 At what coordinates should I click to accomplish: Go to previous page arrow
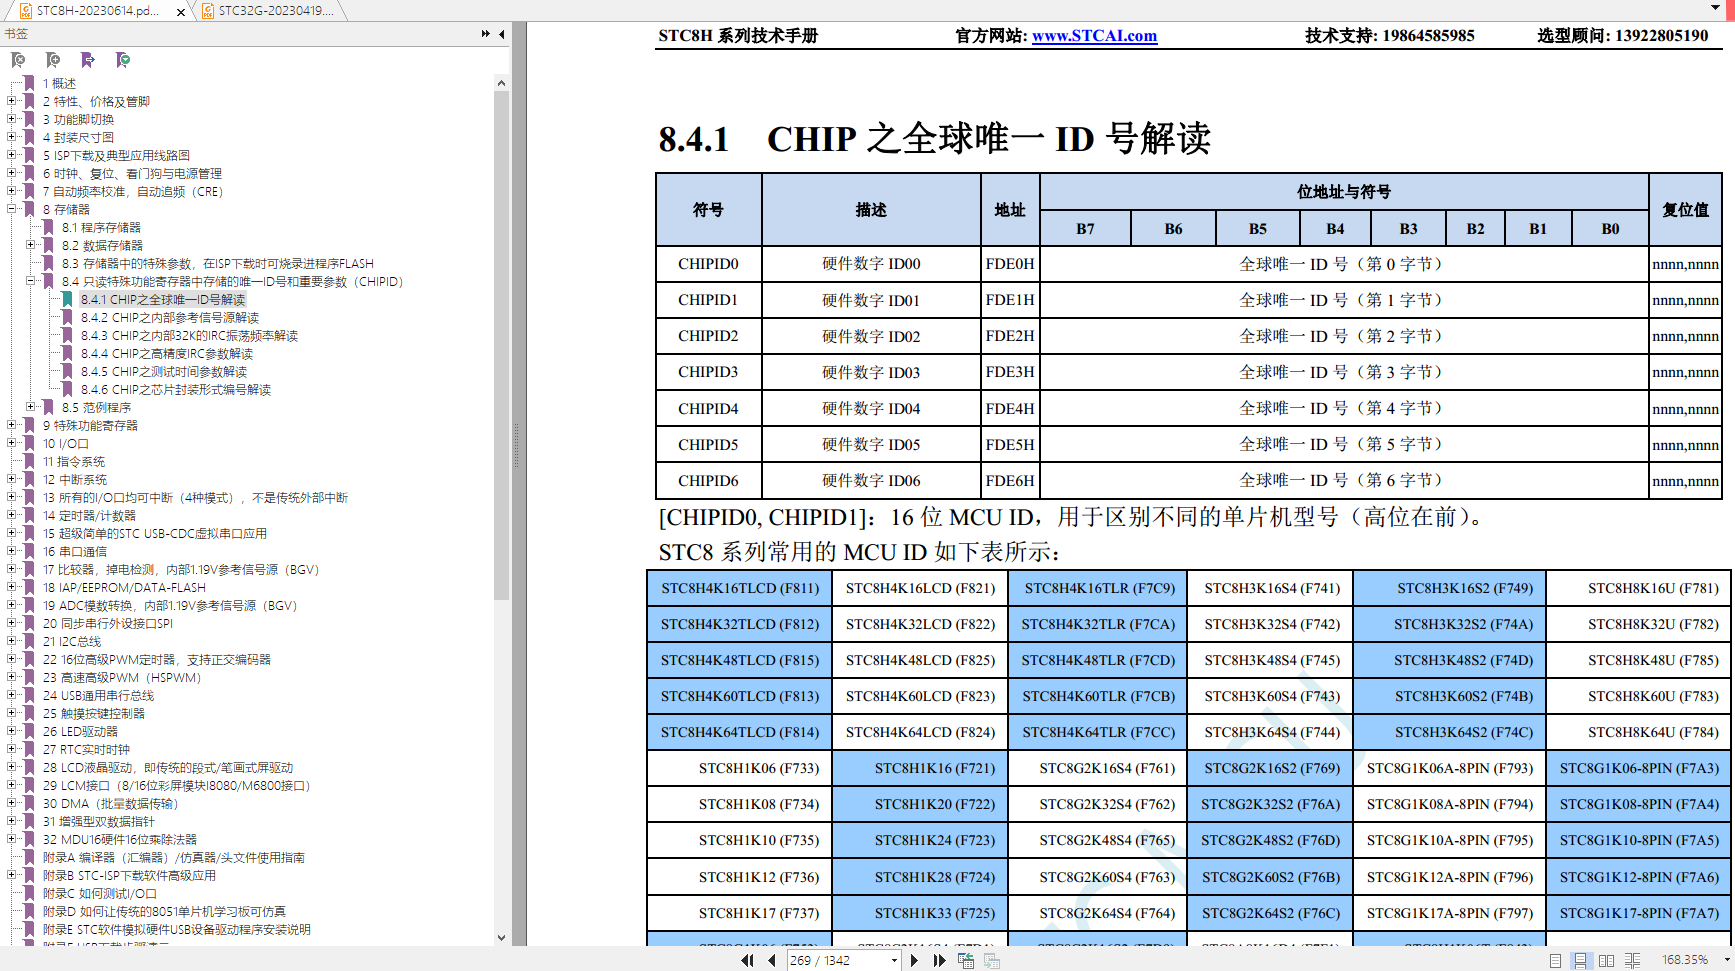772,960
